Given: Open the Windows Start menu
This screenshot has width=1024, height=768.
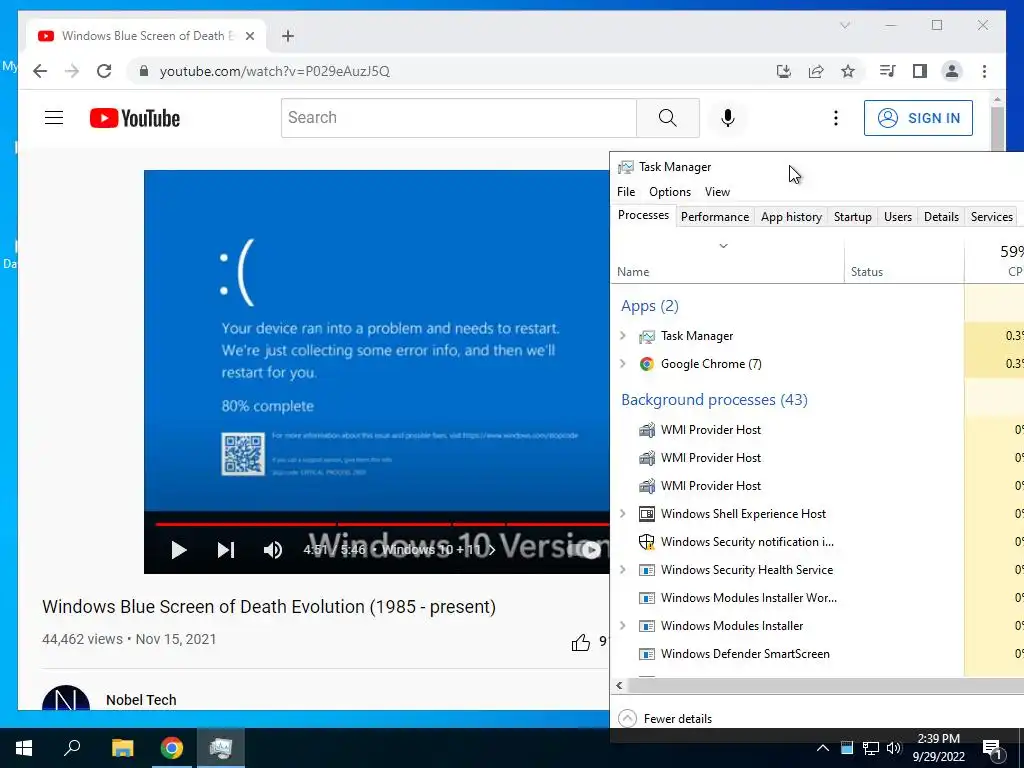Looking at the screenshot, I should pyautogui.click(x=24, y=748).
